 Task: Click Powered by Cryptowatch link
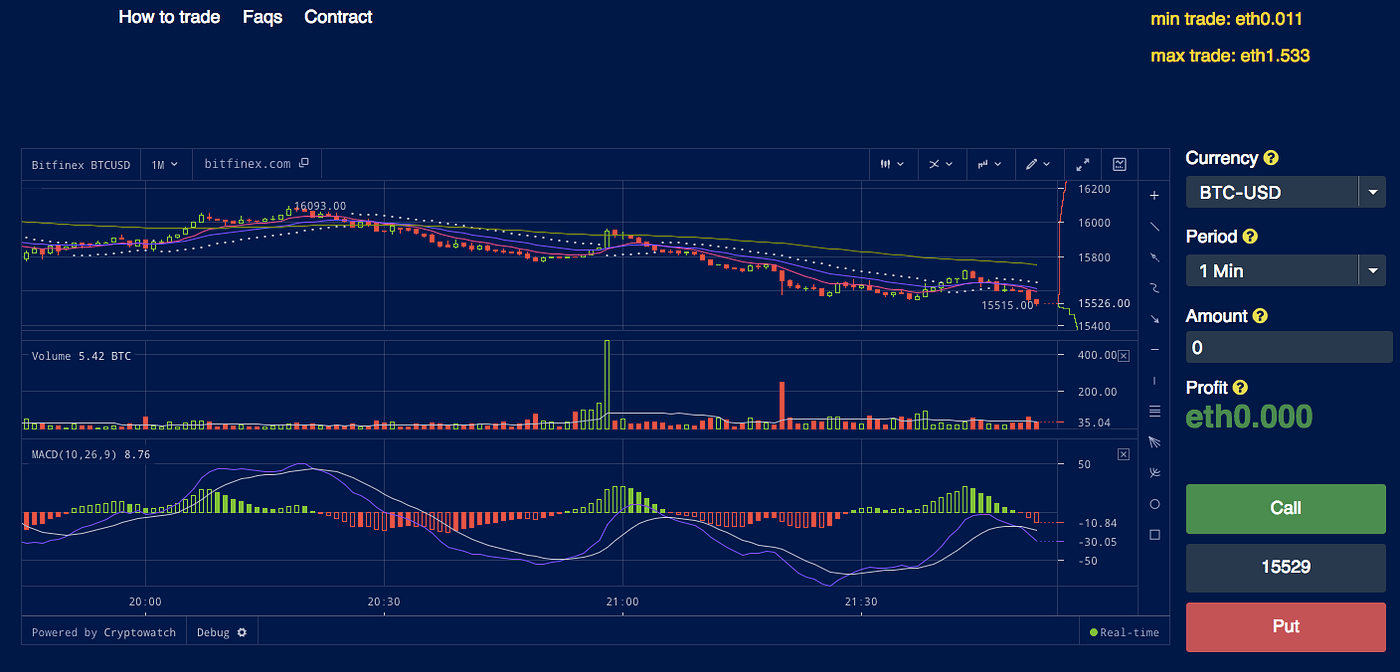click(x=104, y=633)
